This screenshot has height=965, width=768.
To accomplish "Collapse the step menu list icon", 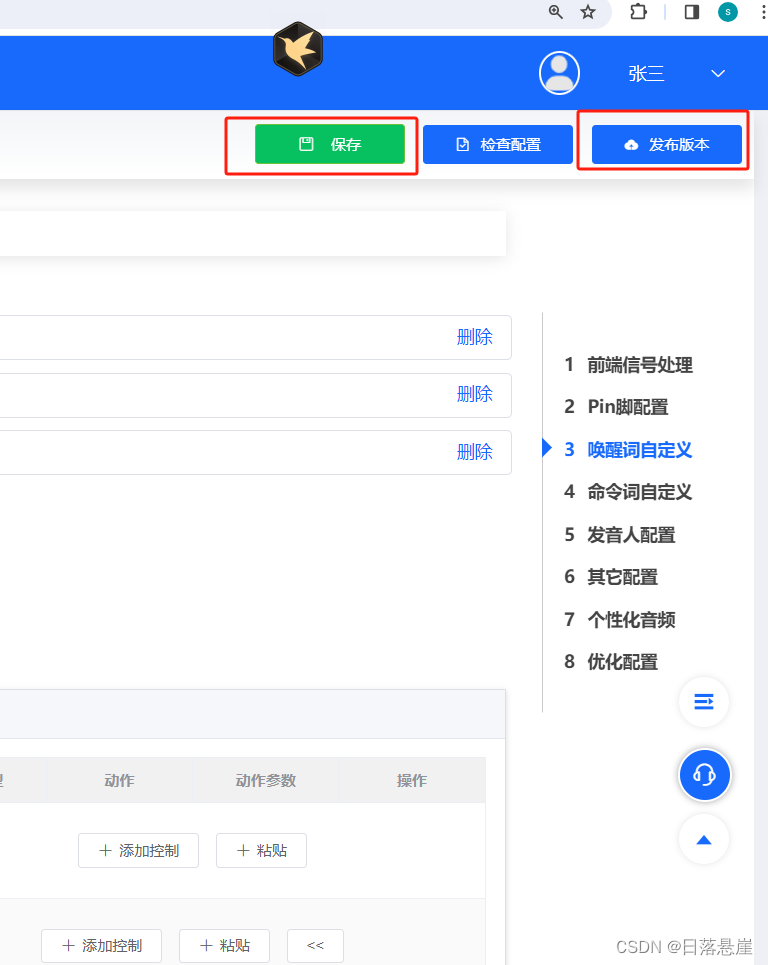I will [x=703, y=702].
